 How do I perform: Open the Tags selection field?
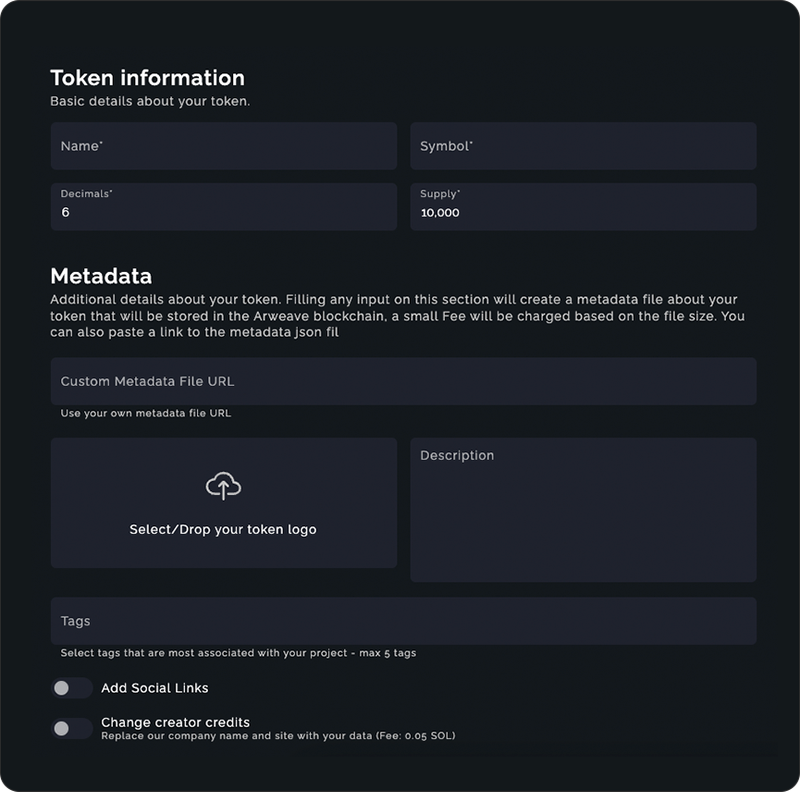(x=400, y=620)
